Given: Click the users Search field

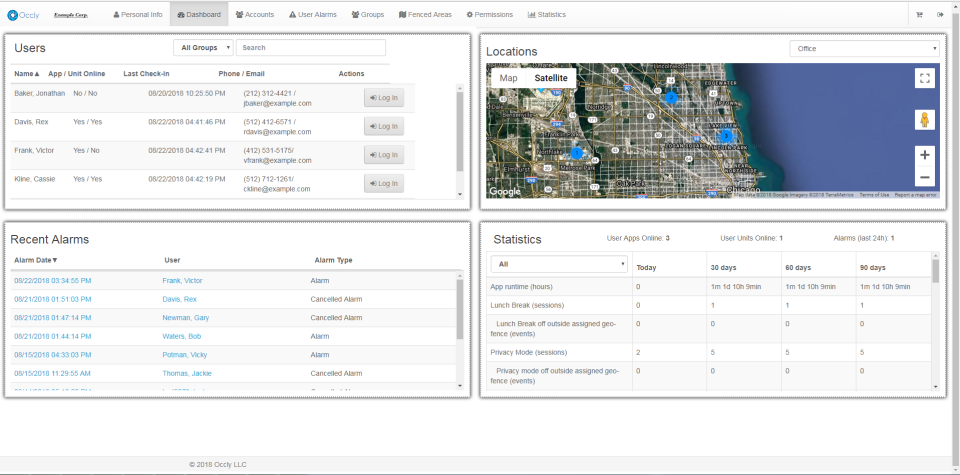Looking at the screenshot, I should 311,48.
